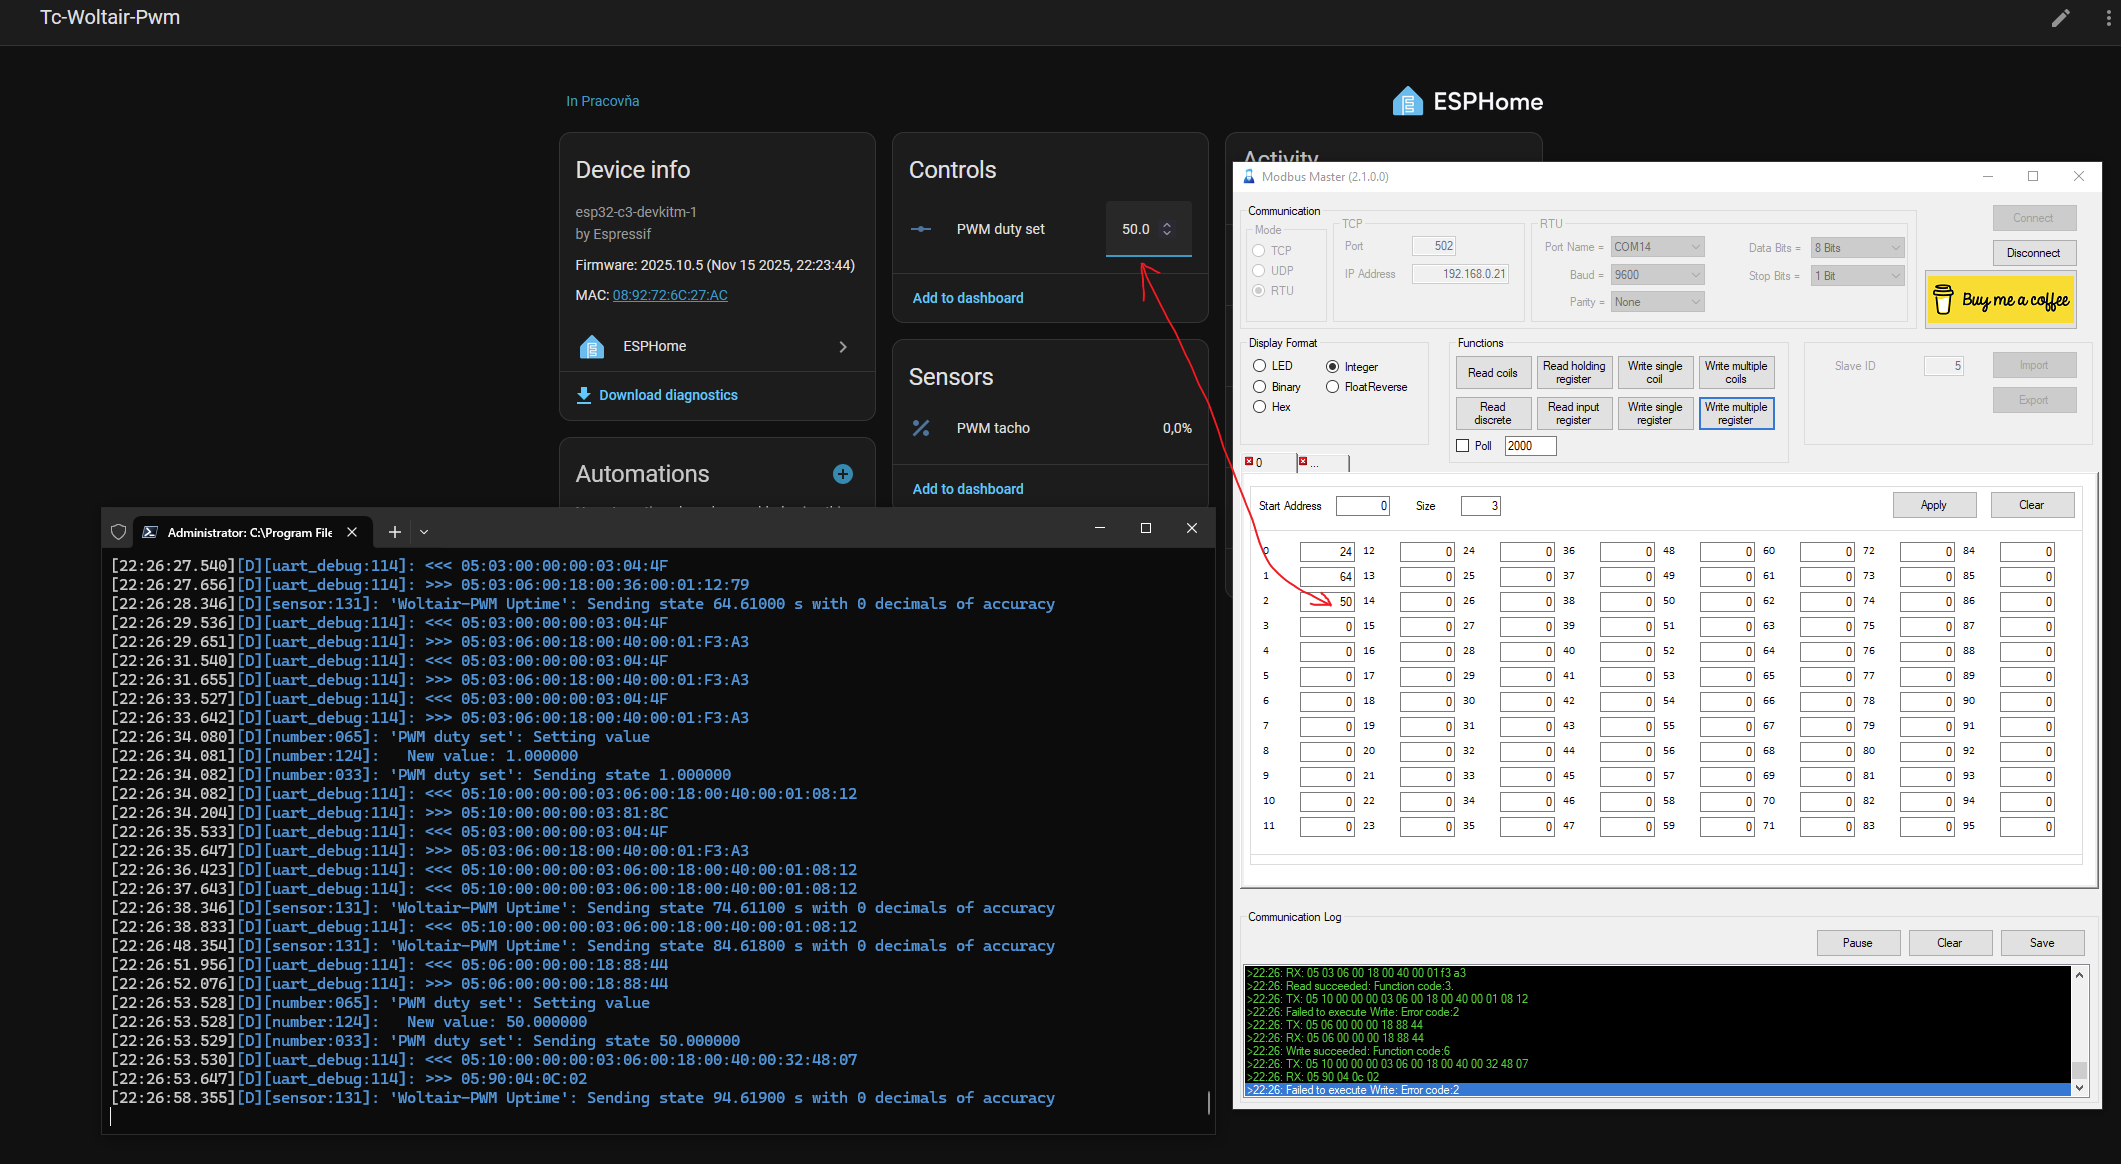2121x1164 pixels.
Task: Click the Read holding register button
Action: click(x=1573, y=372)
